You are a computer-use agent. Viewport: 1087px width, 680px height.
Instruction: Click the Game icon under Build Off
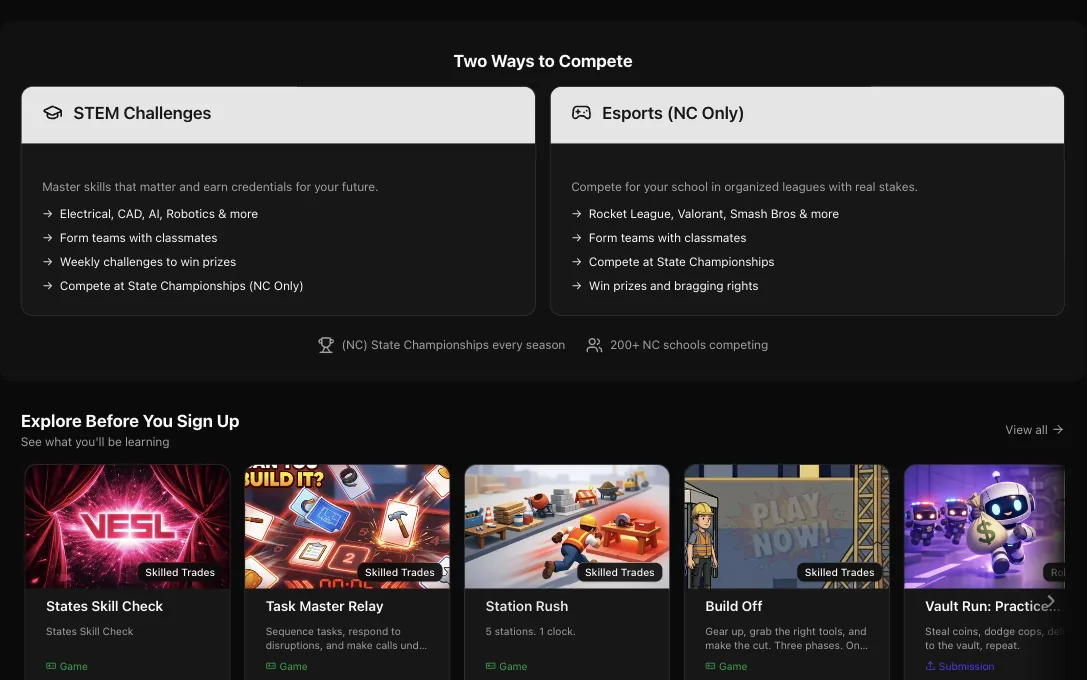(x=710, y=666)
